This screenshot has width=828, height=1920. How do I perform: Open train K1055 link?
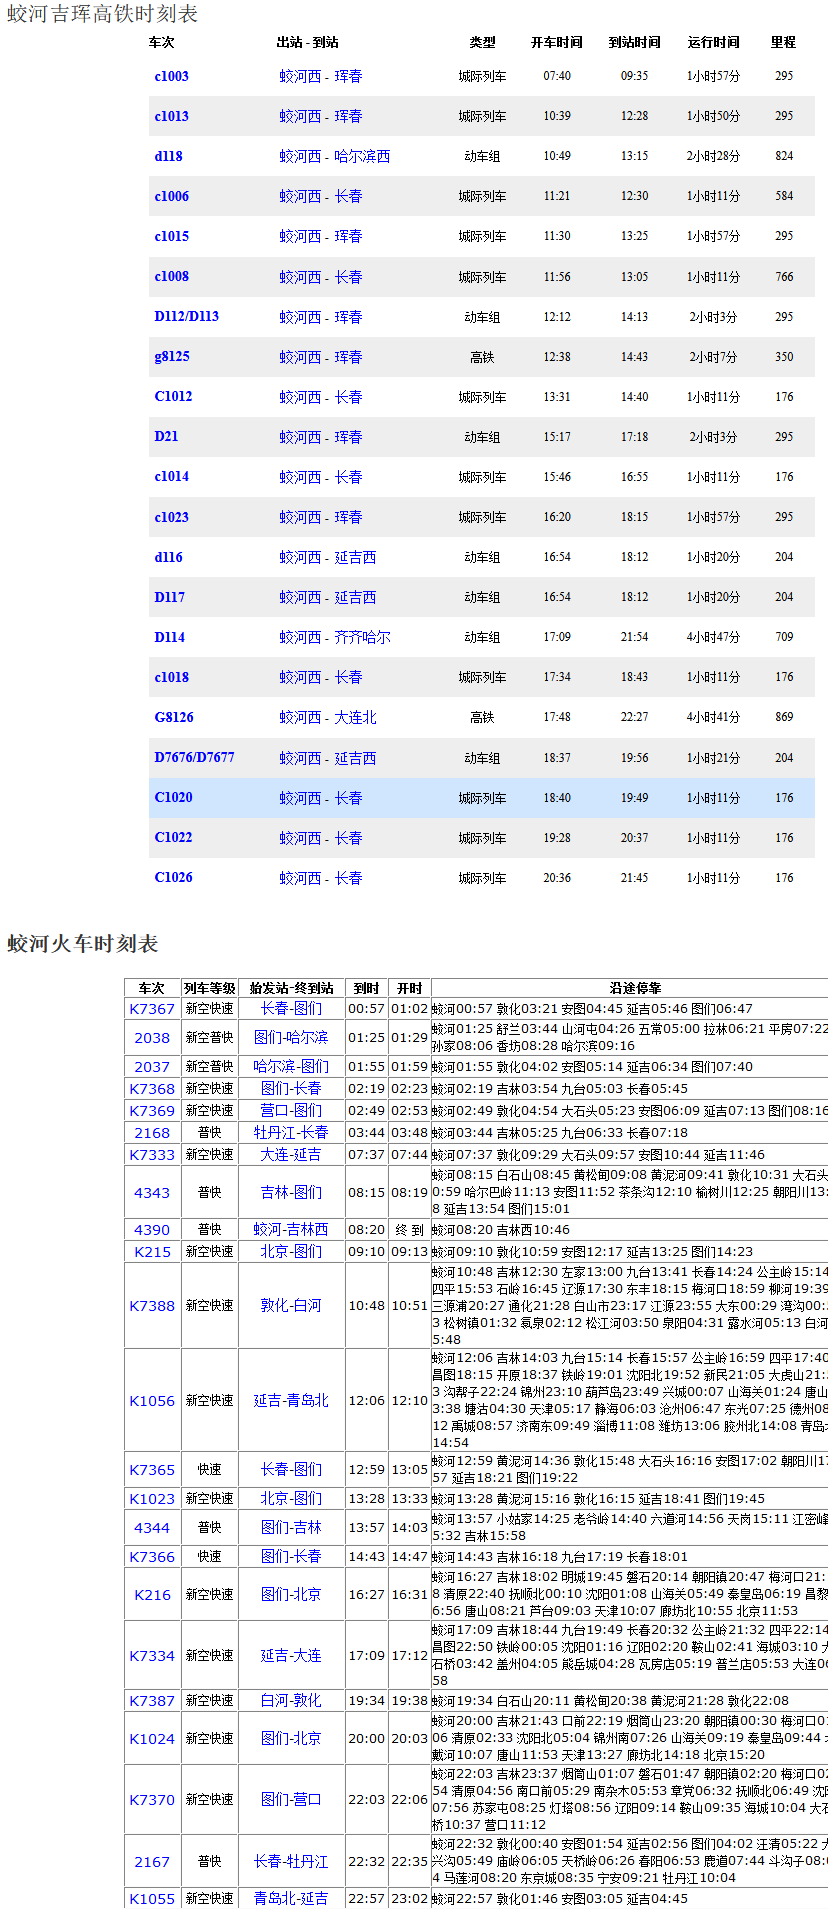[152, 1899]
